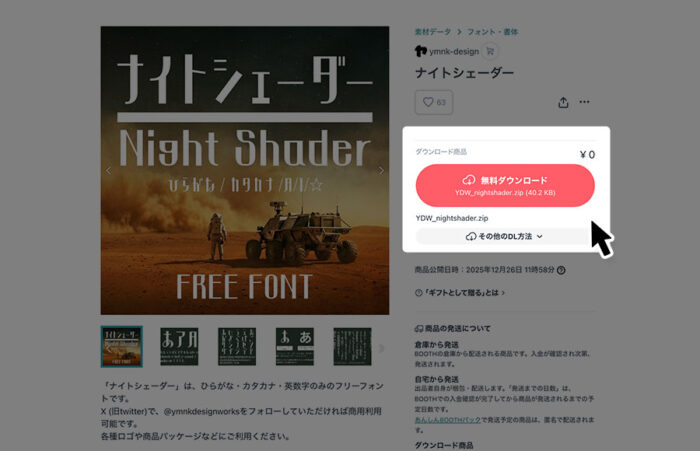Open the 「ギフトとして贈る」とは link
Screen dimensions: 700x451
point(460,293)
